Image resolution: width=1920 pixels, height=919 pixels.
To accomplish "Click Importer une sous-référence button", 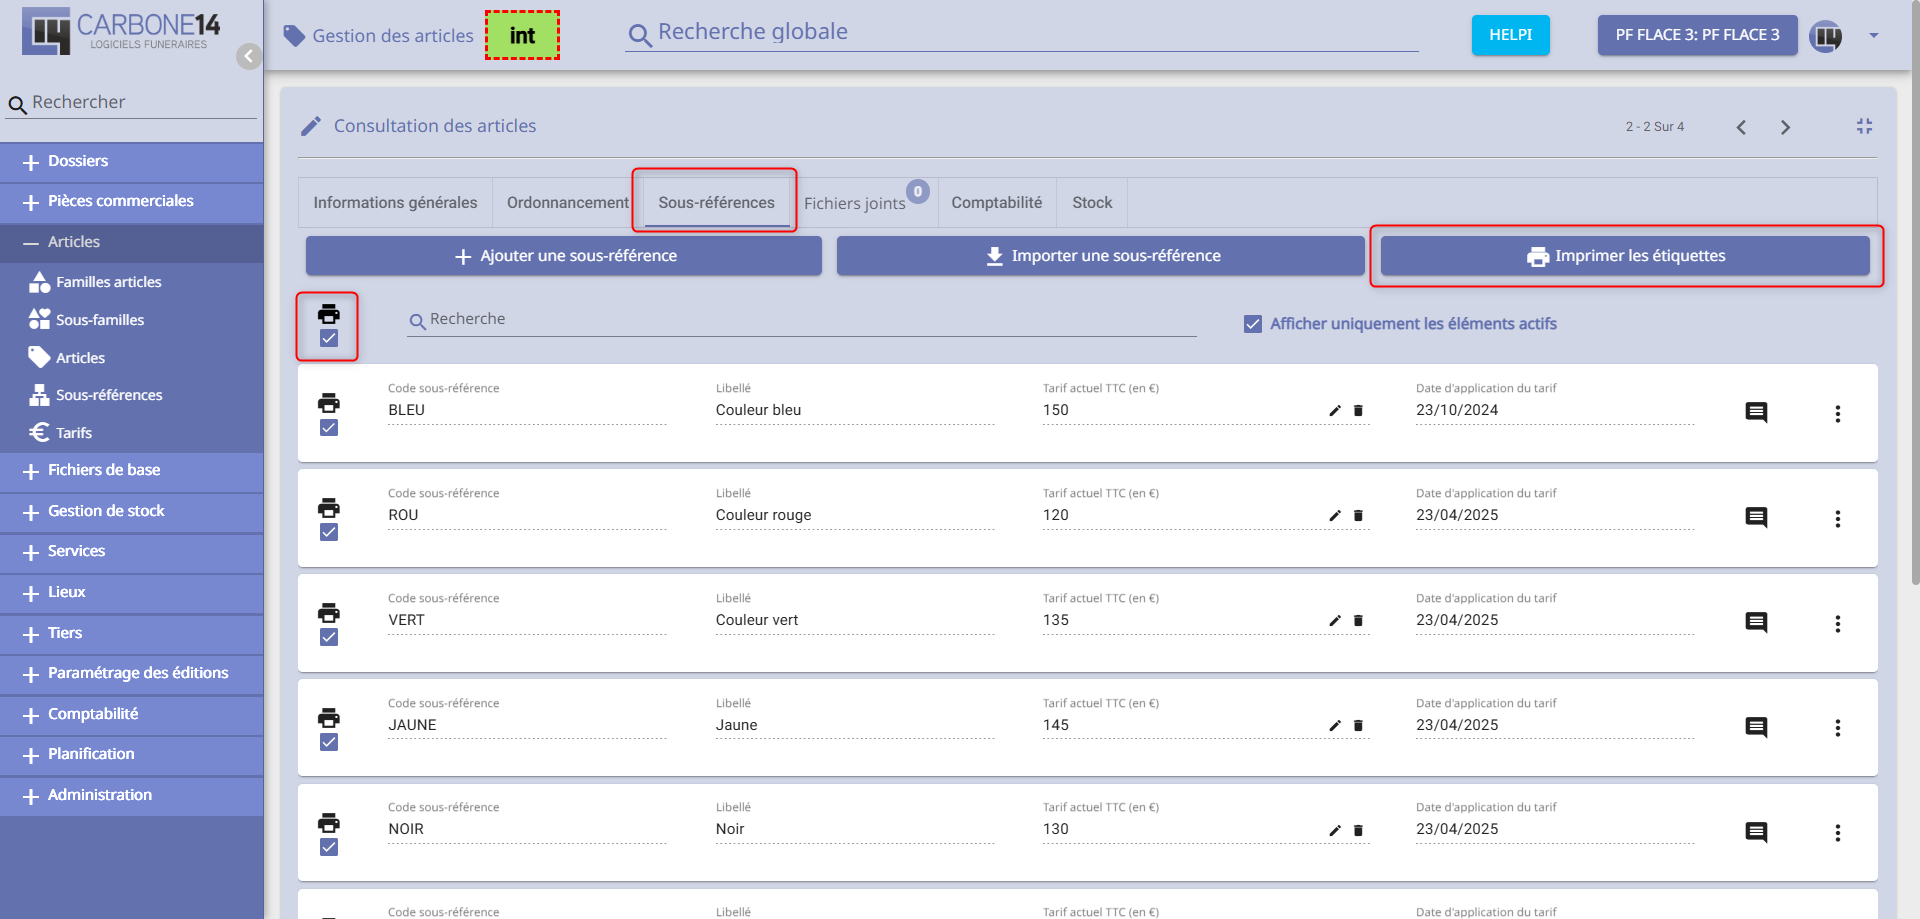I will (x=1100, y=256).
